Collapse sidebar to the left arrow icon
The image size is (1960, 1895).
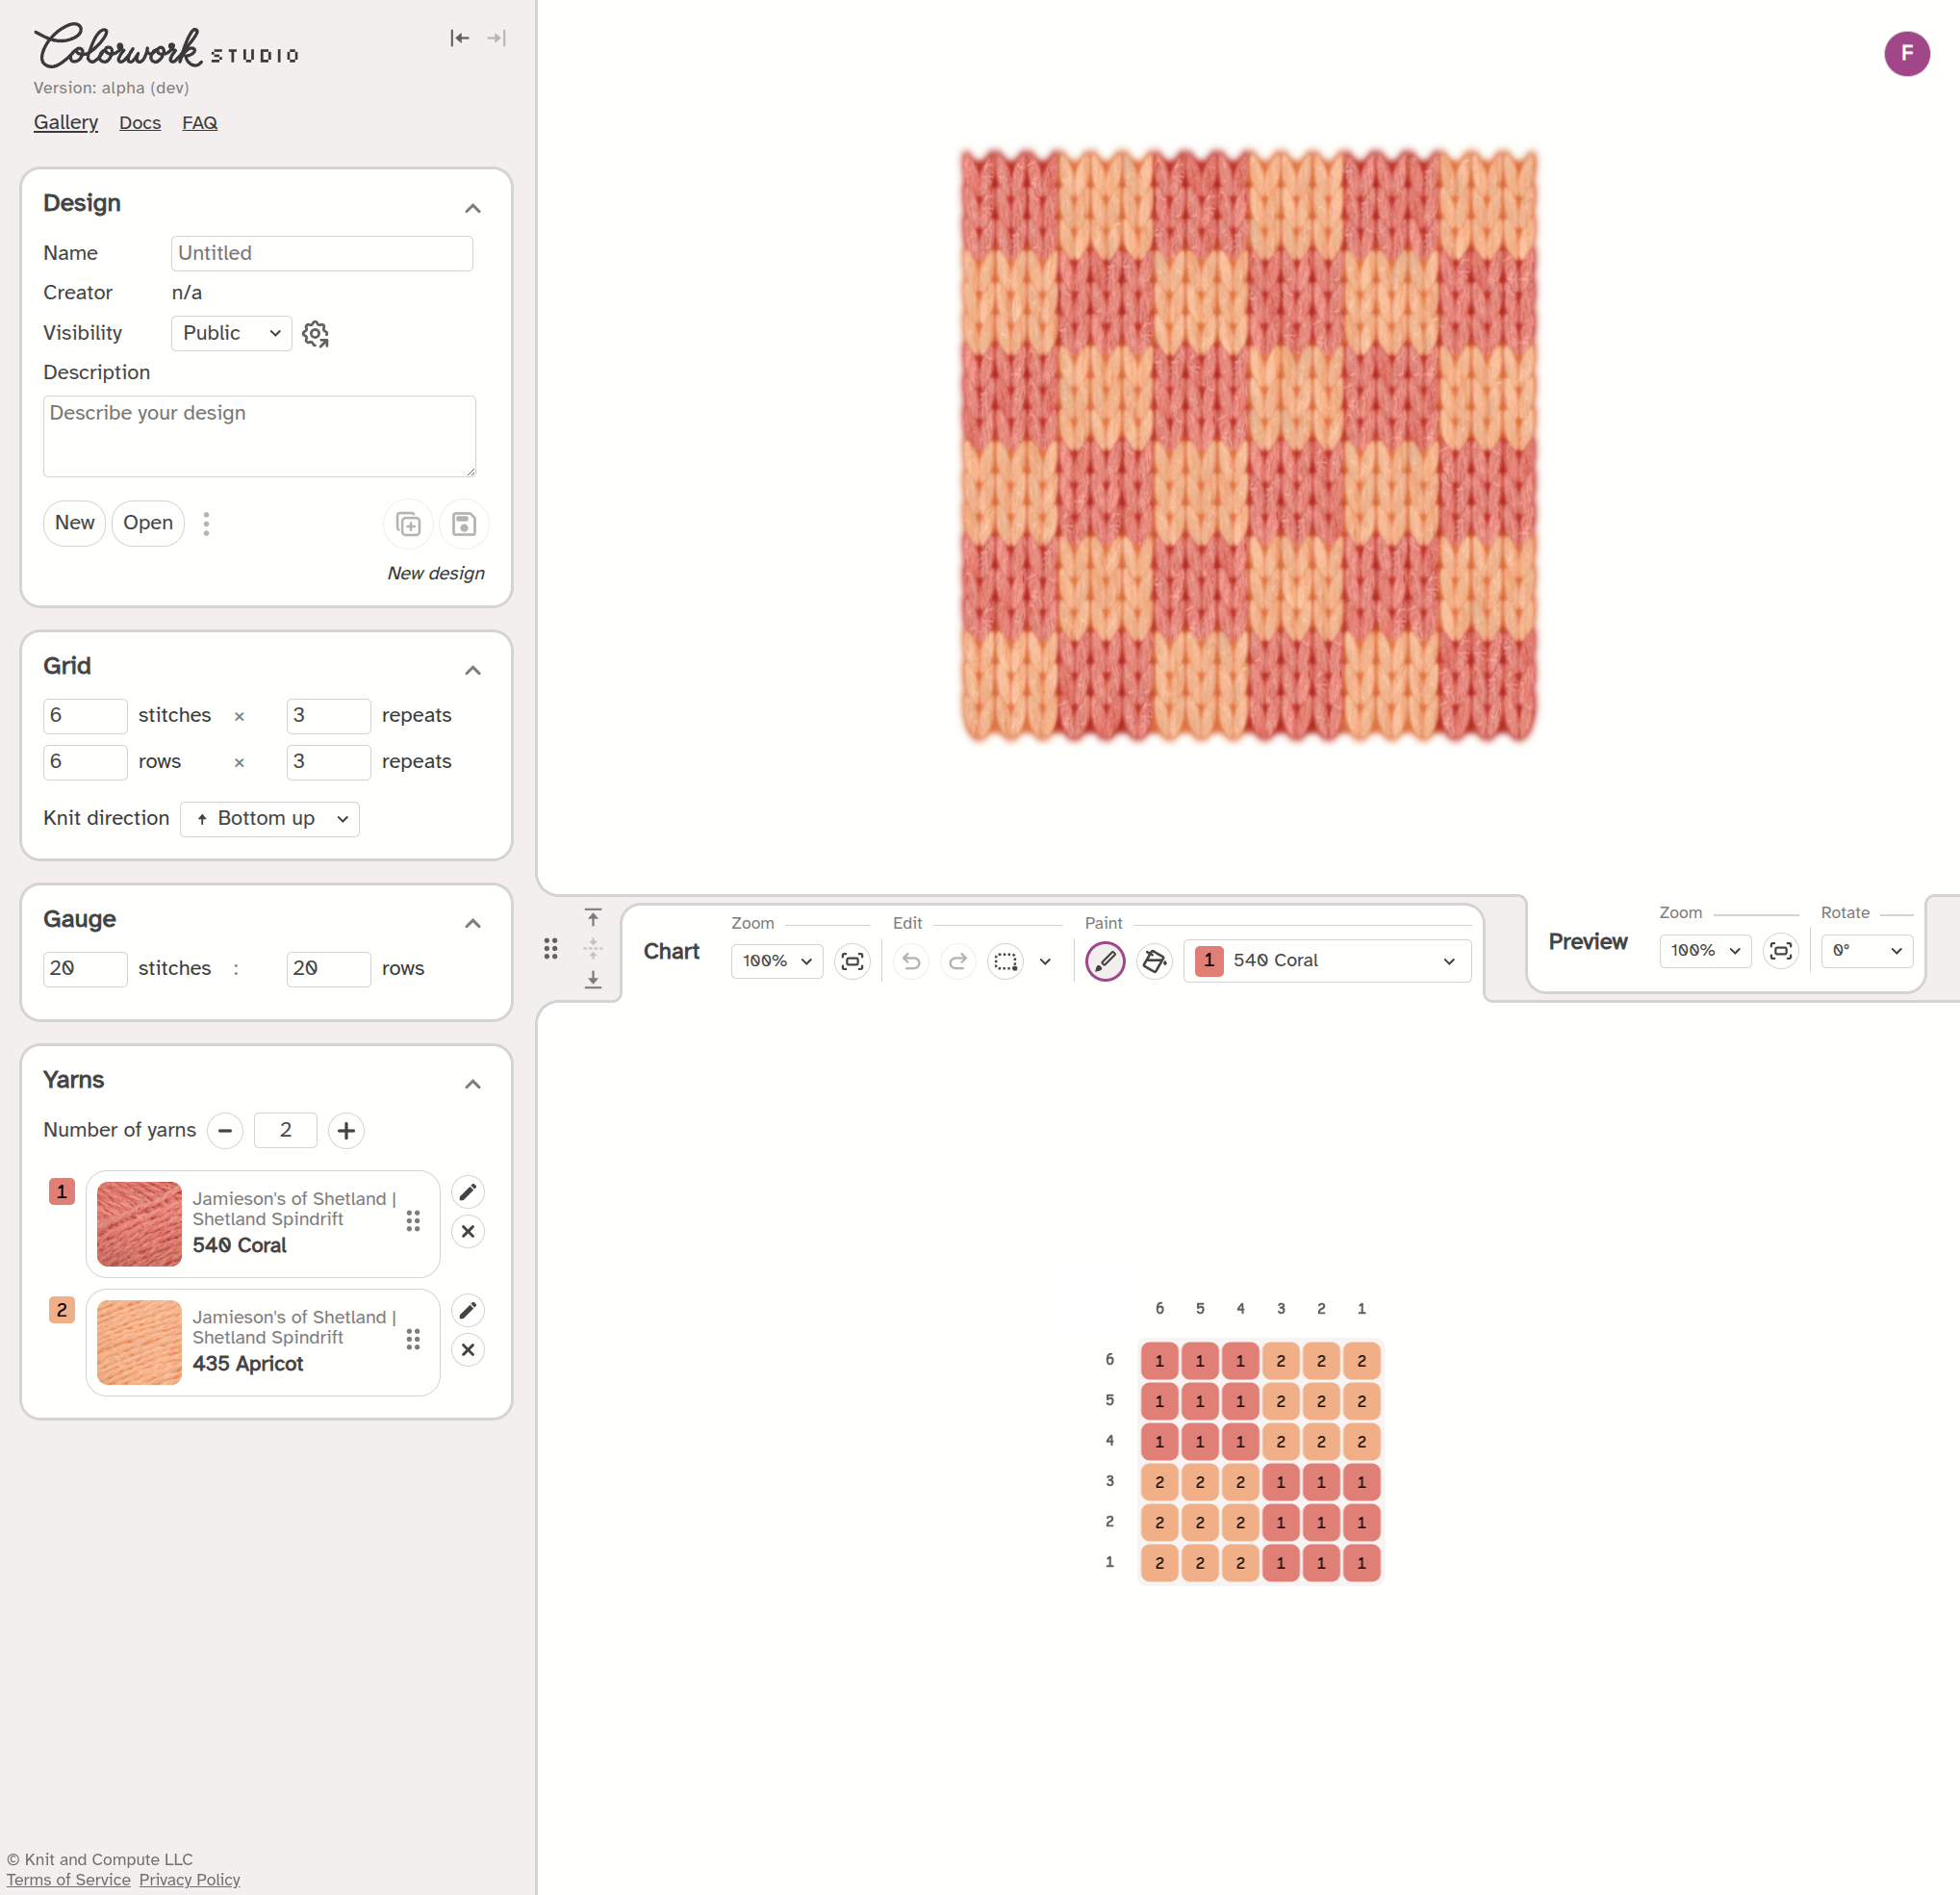click(459, 38)
